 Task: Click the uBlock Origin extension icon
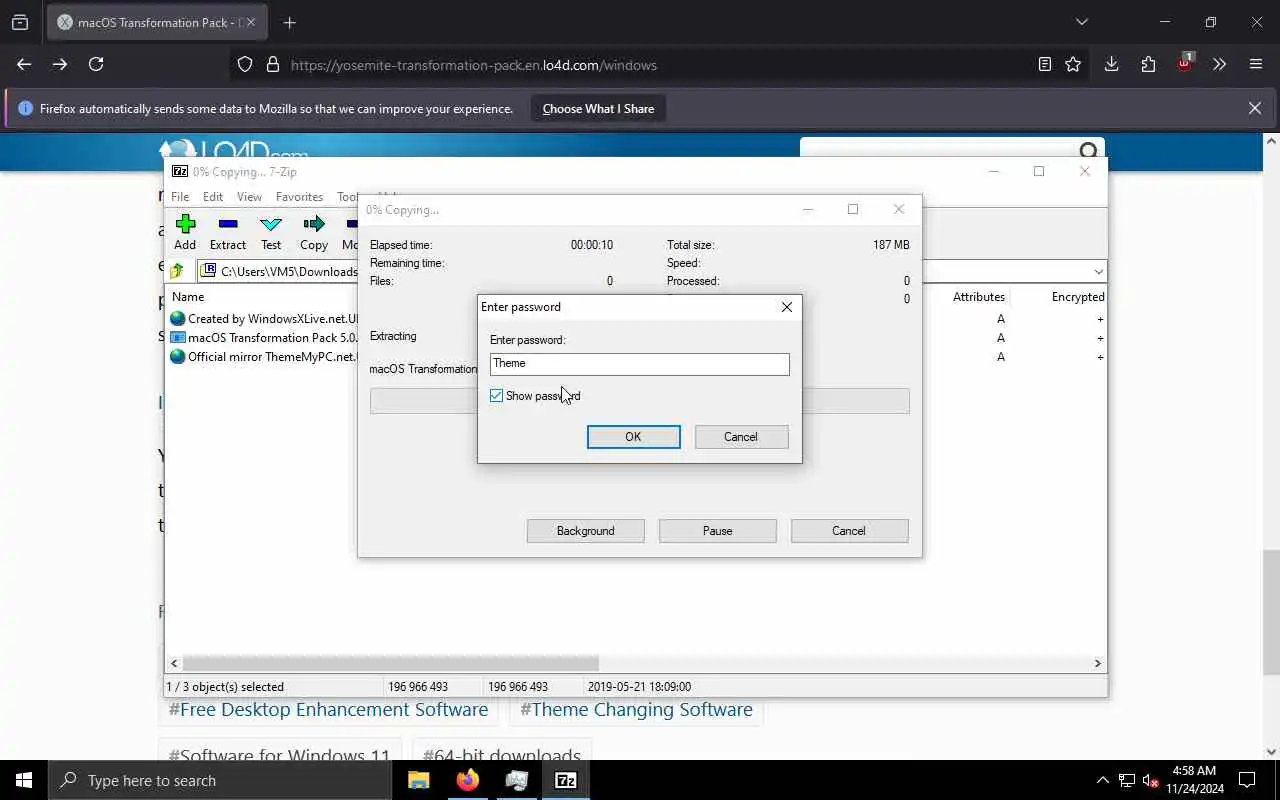pos(1184,64)
